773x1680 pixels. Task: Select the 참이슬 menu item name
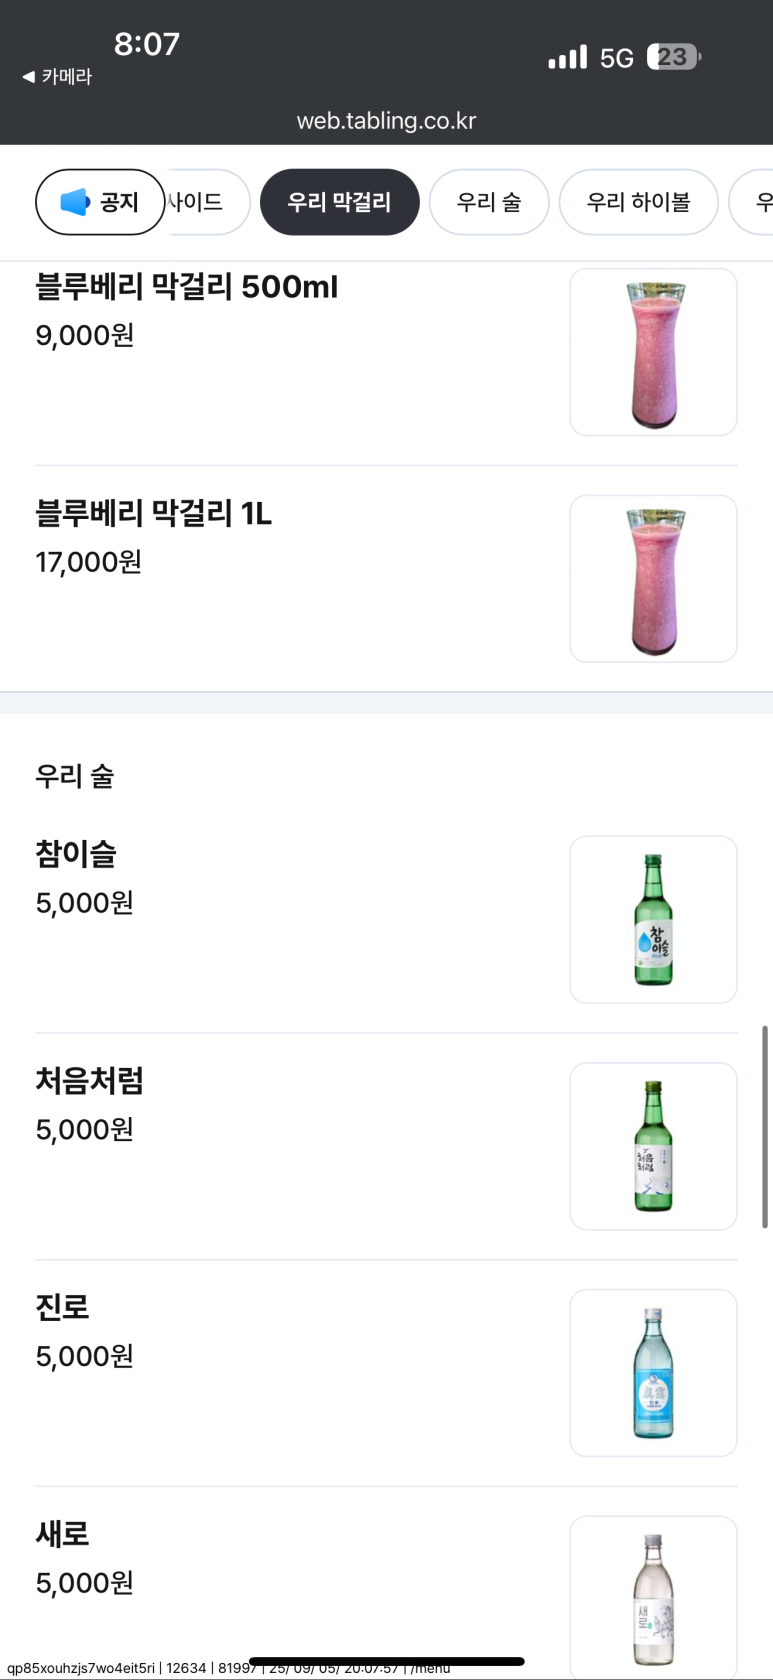76,854
